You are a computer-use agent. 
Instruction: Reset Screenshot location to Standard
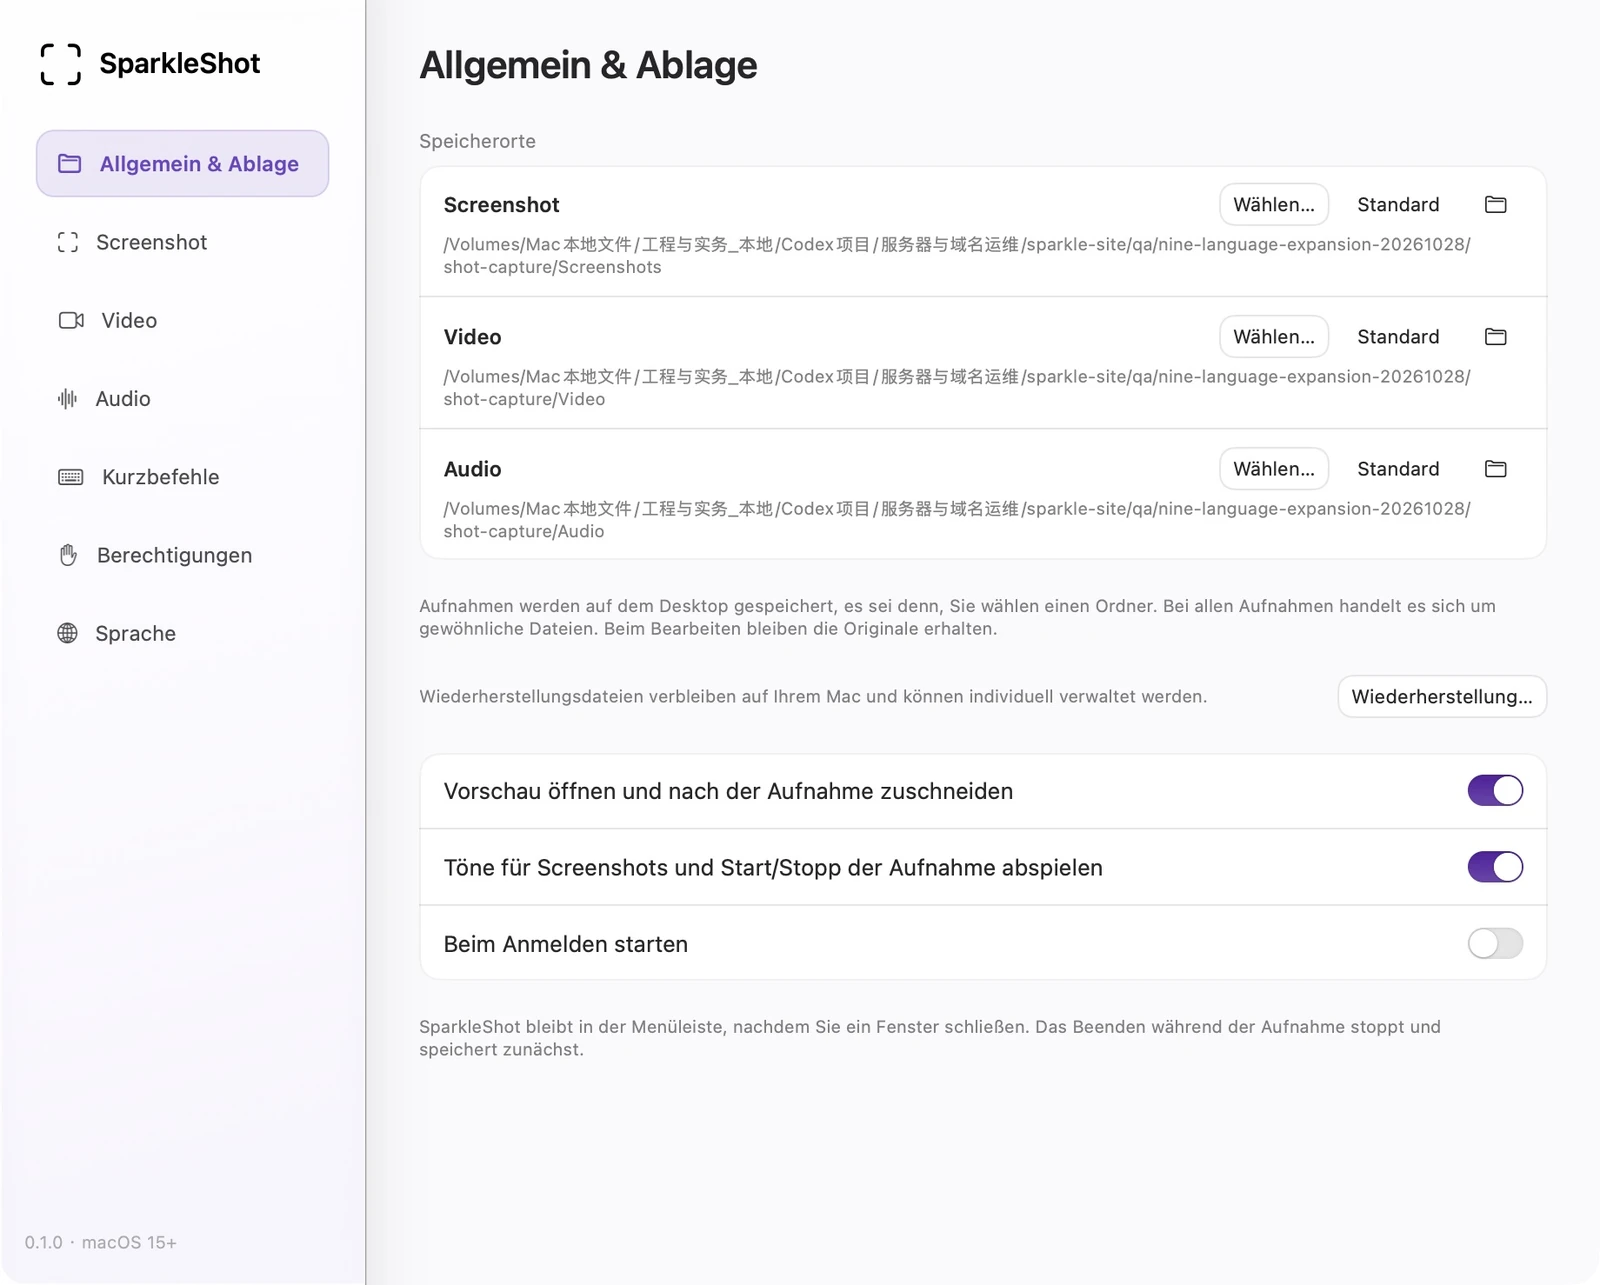click(x=1398, y=204)
